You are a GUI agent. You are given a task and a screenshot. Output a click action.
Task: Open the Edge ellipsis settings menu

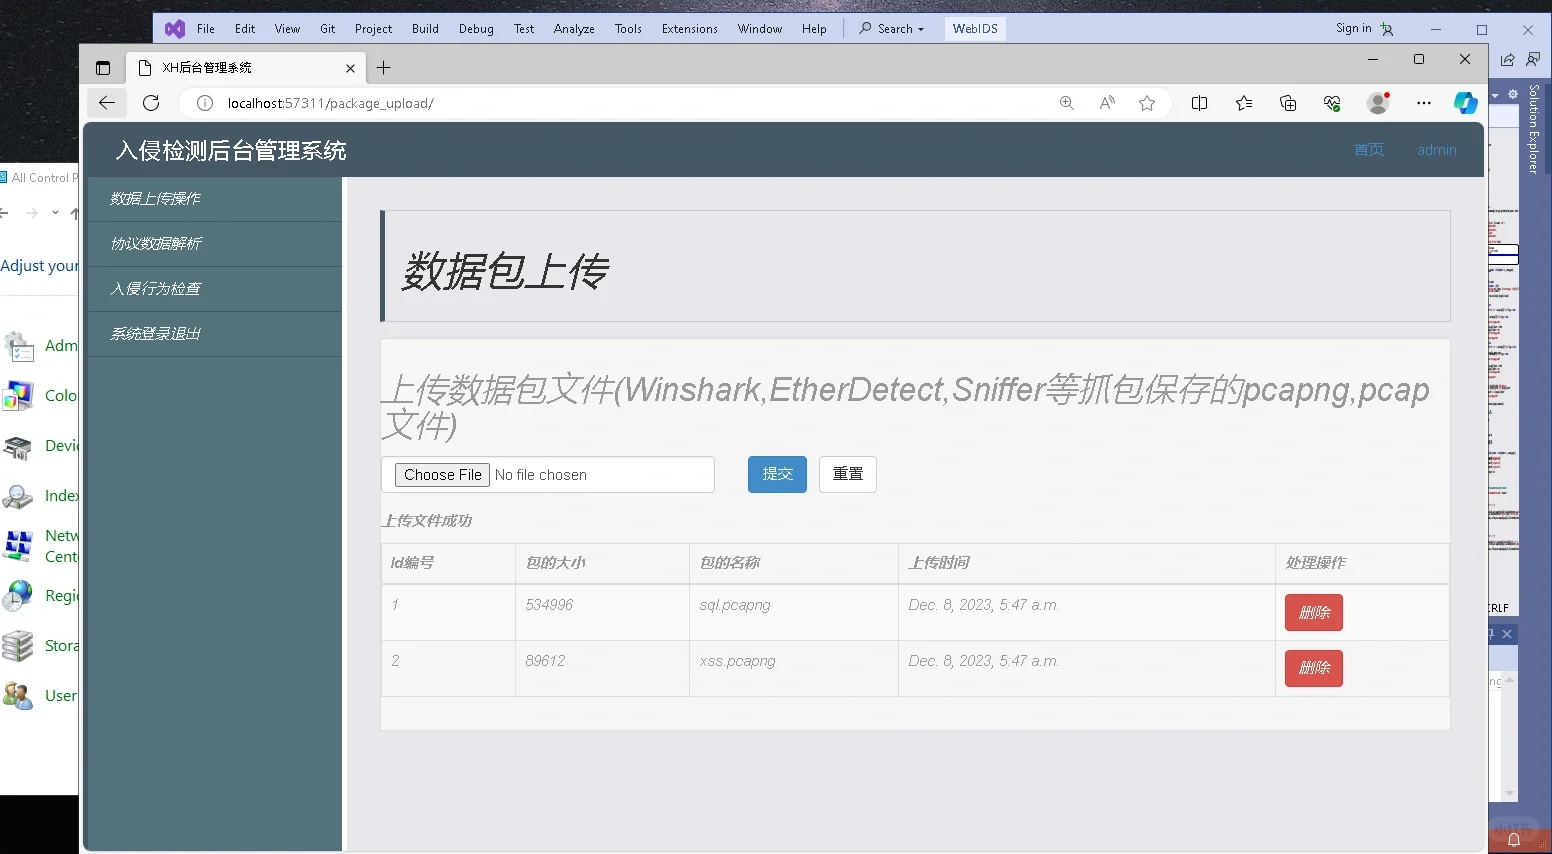1425,103
